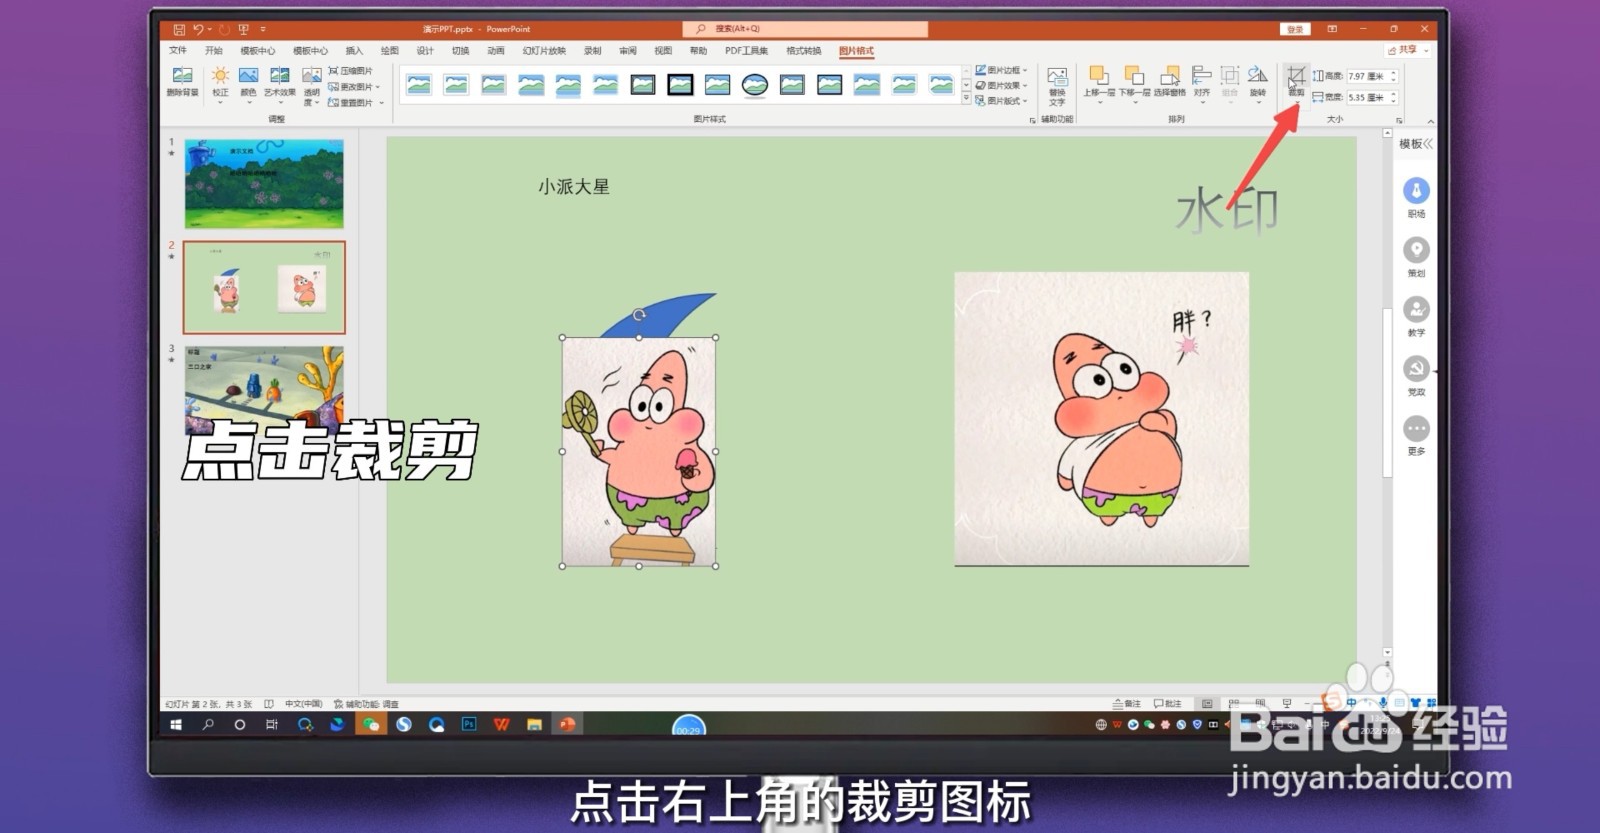Click the 小派大星 text on the slide
This screenshot has width=1600, height=833.
(574, 186)
